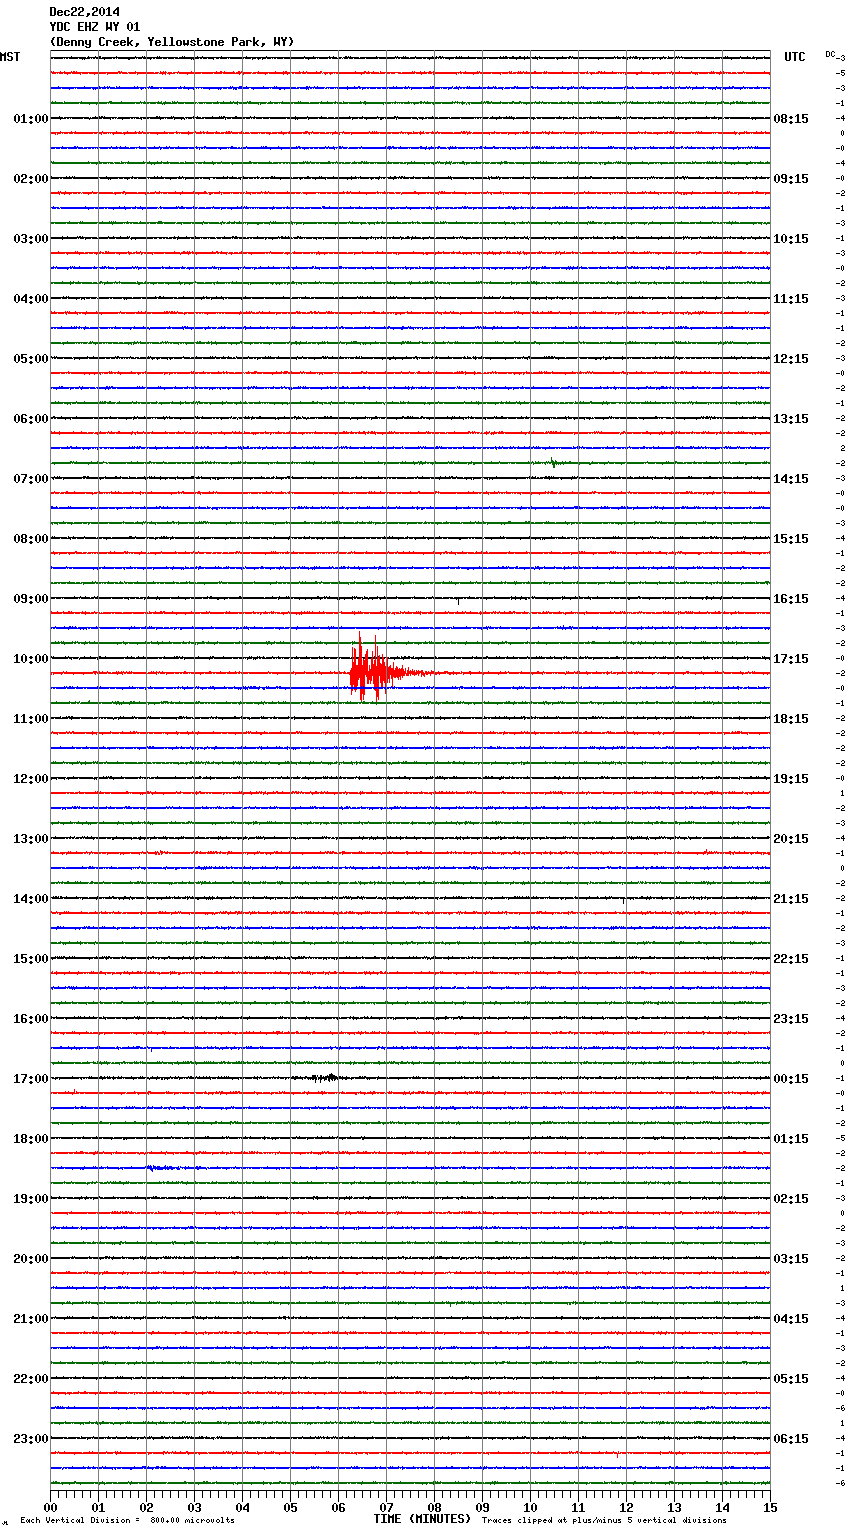Click the 10:15 UTC time label
Image resolution: width=850 pixels, height=1534 pixels.
(791, 239)
